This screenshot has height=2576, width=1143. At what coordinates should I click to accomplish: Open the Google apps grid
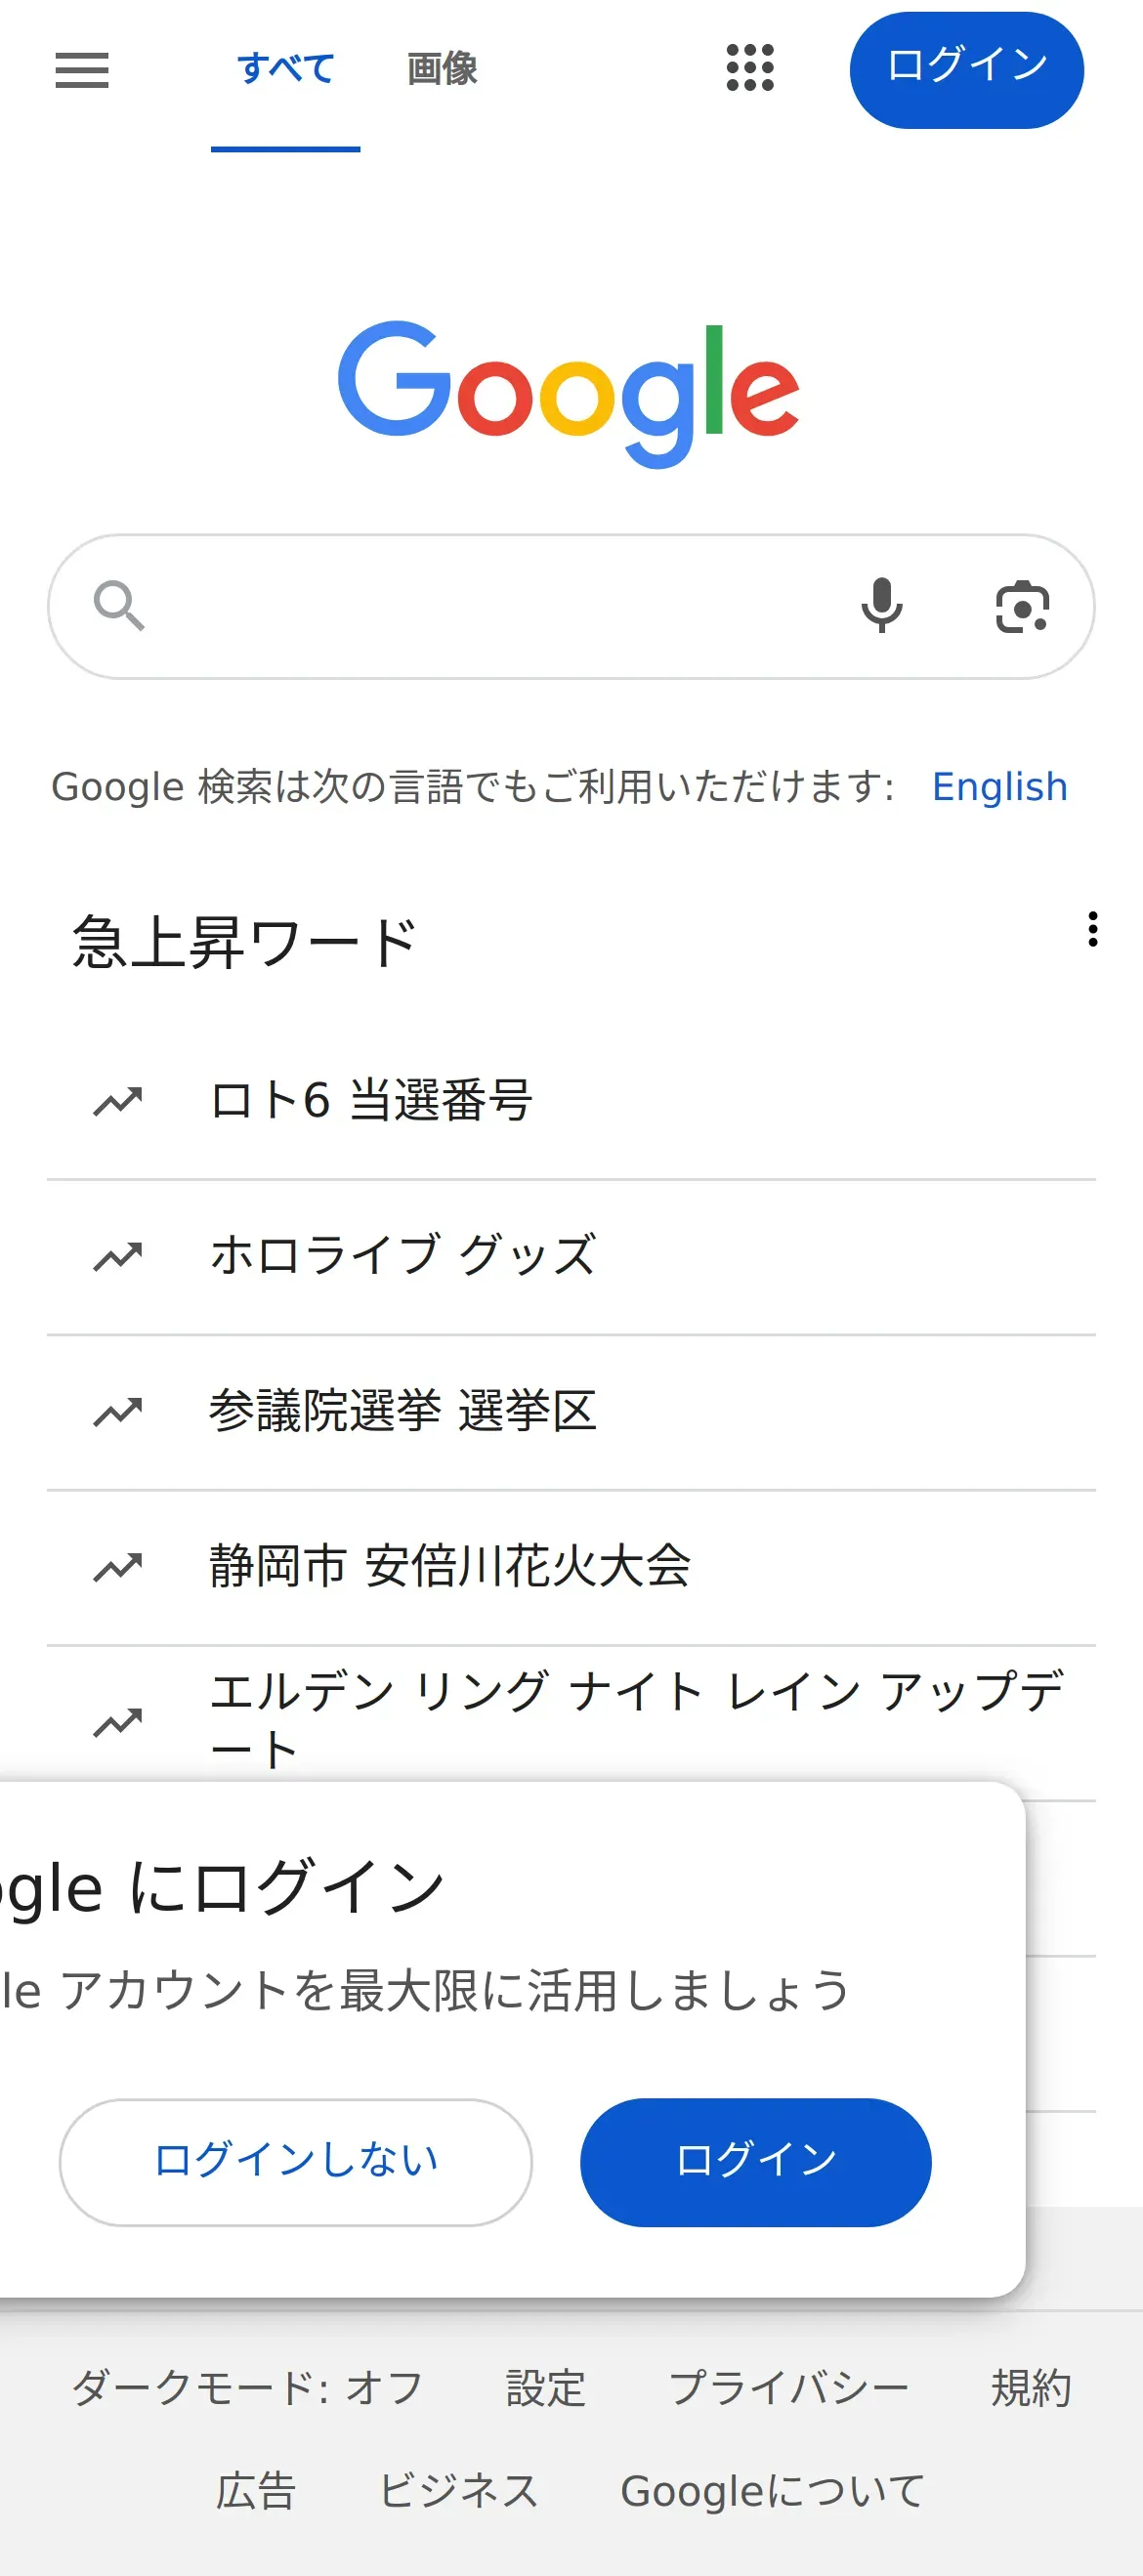(x=750, y=68)
